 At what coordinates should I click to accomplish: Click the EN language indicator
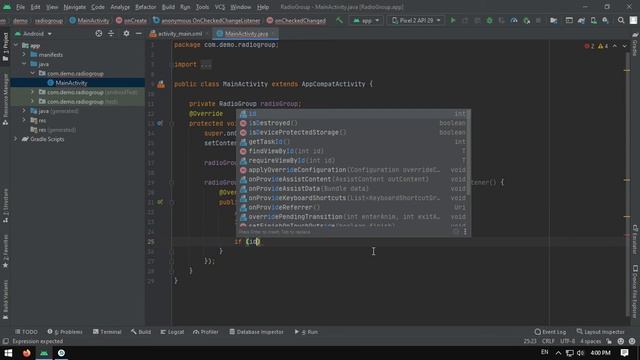click(544, 352)
